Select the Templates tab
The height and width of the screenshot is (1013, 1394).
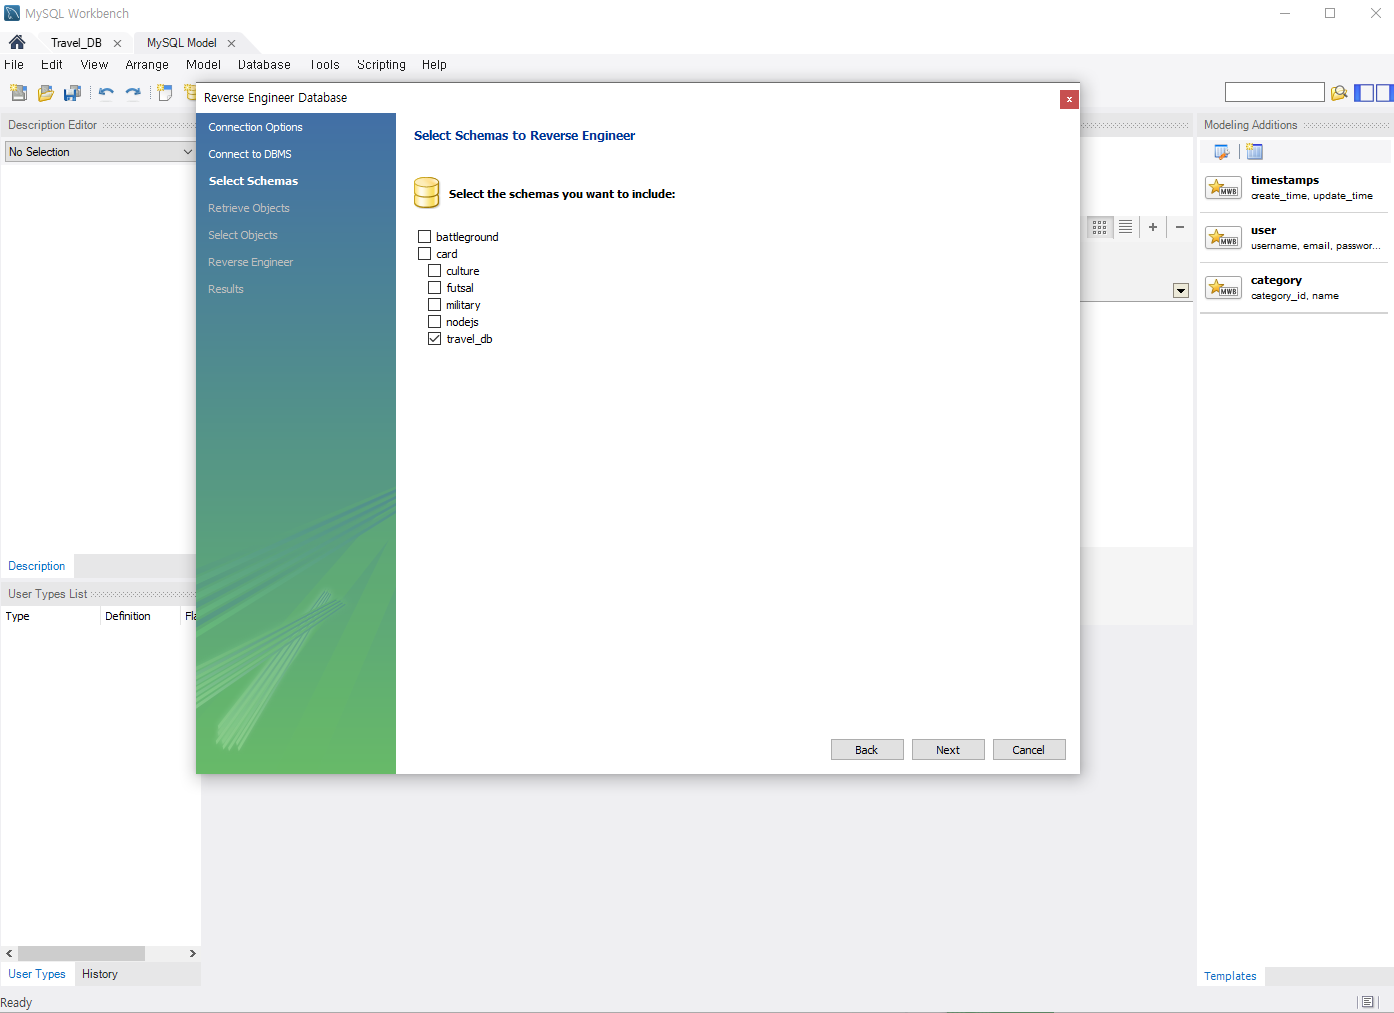(x=1230, y=976)
